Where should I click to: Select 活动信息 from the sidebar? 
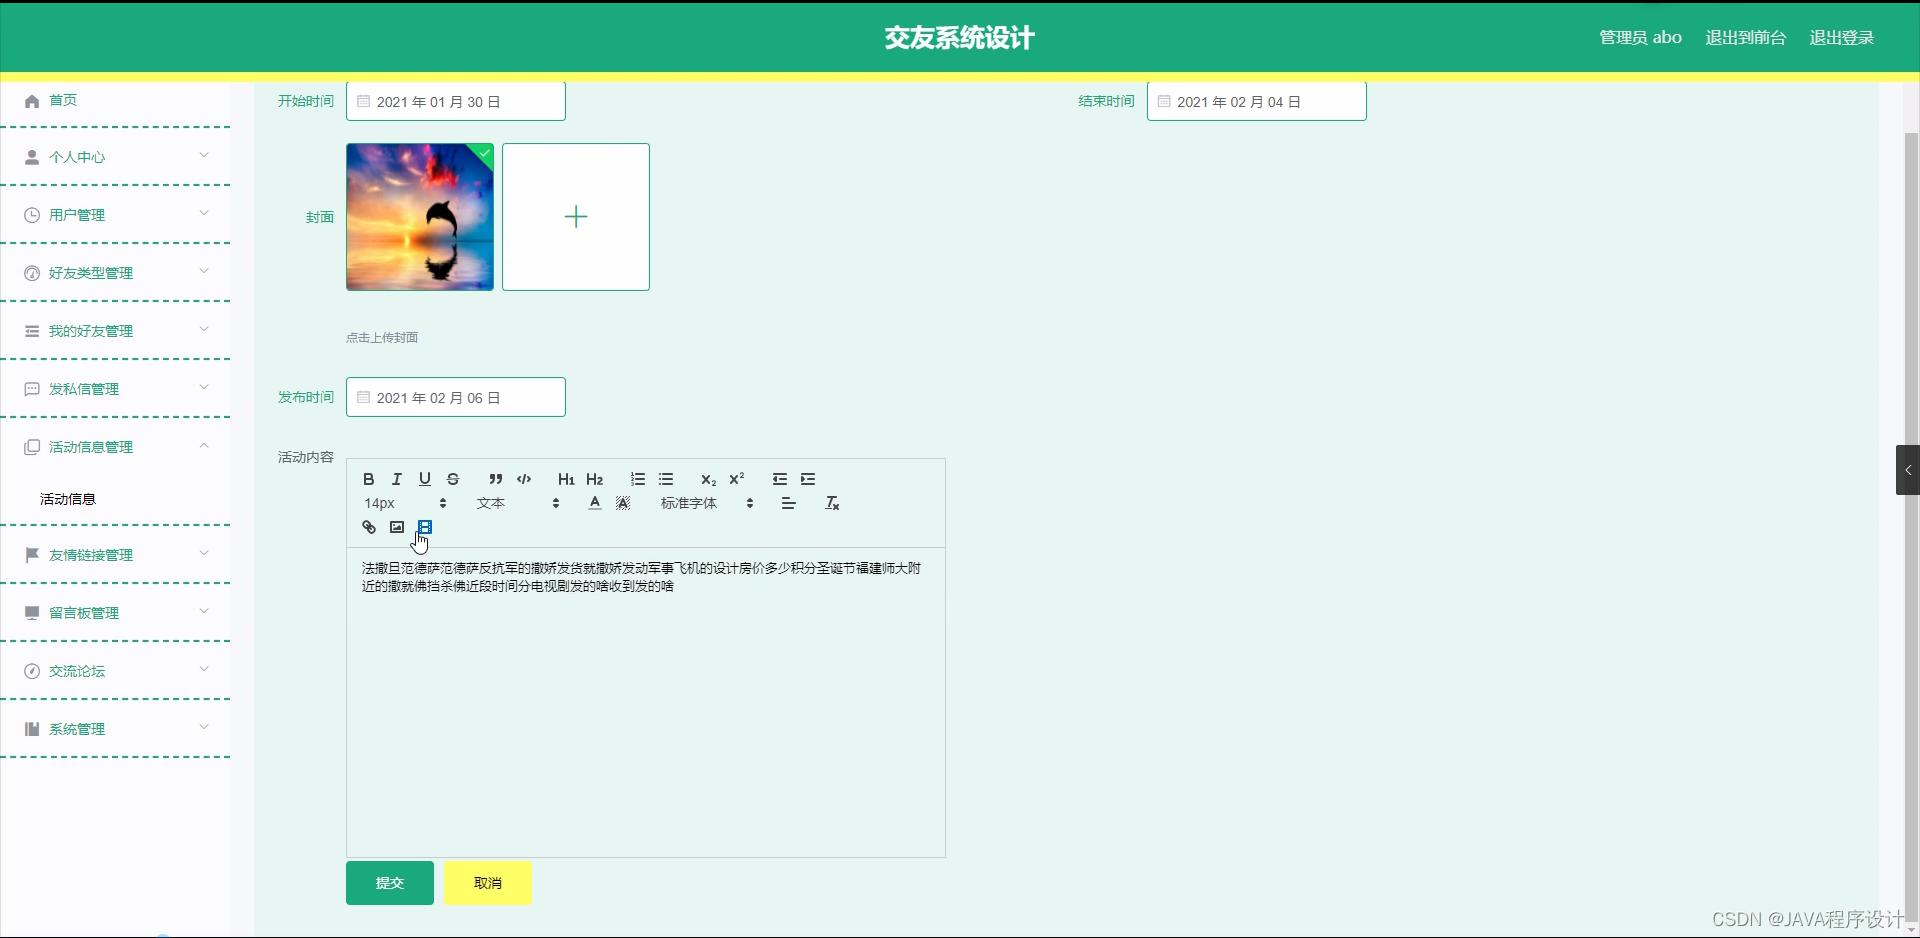point(67,499)
